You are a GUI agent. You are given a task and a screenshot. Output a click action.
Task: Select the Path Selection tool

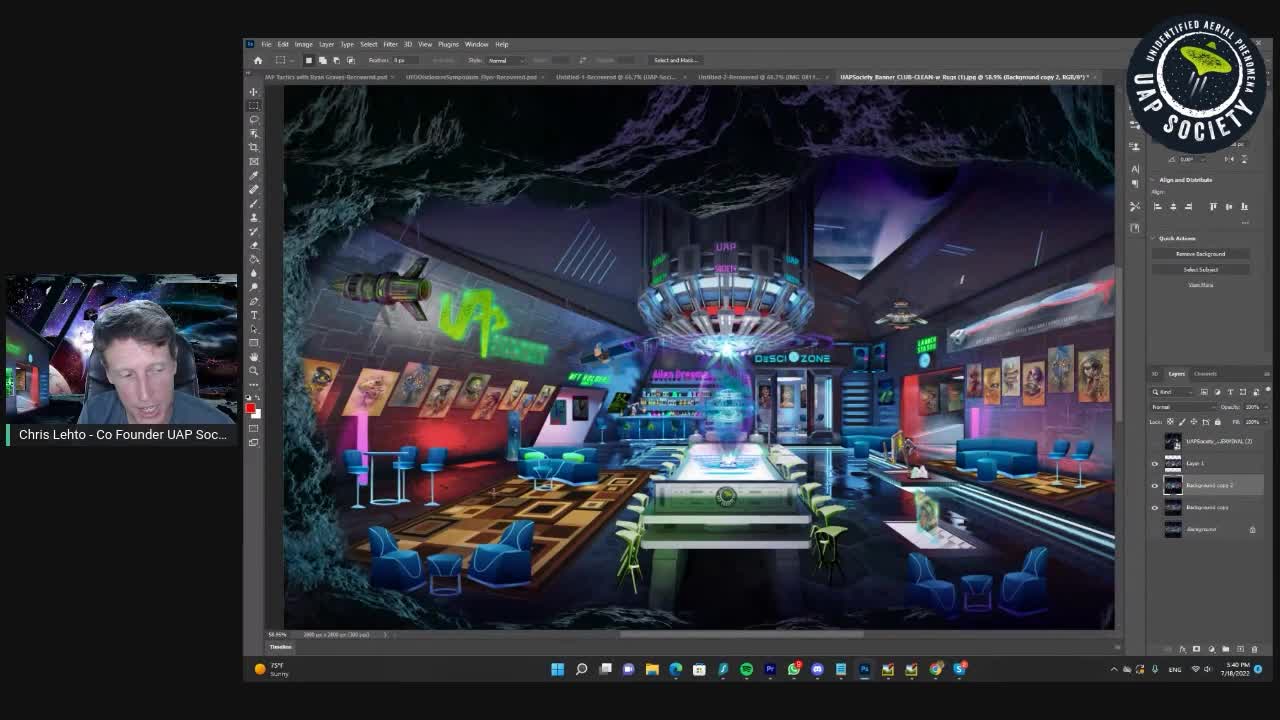tap(253, 329)
